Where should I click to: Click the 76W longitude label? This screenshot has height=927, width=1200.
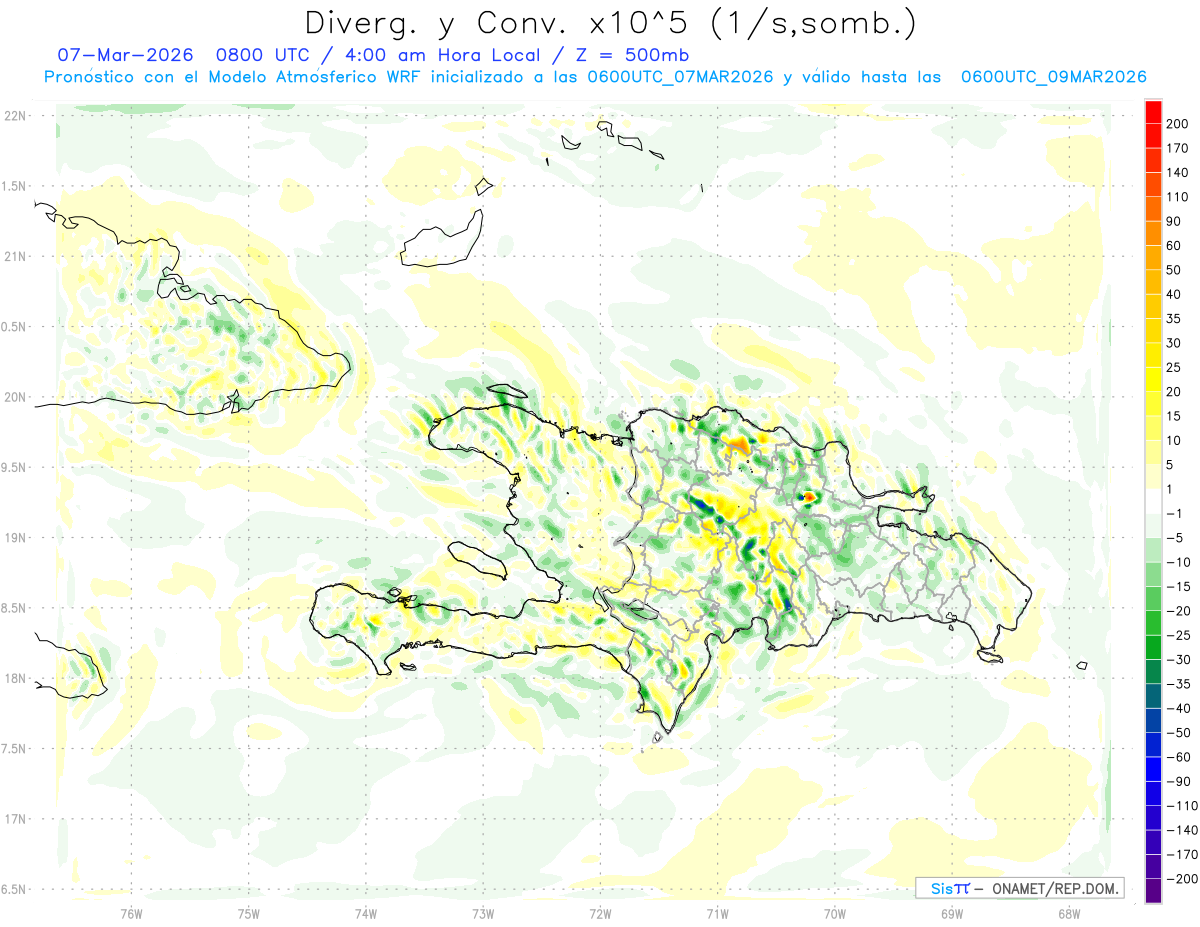pyautogui.click(x=131, y=913)
